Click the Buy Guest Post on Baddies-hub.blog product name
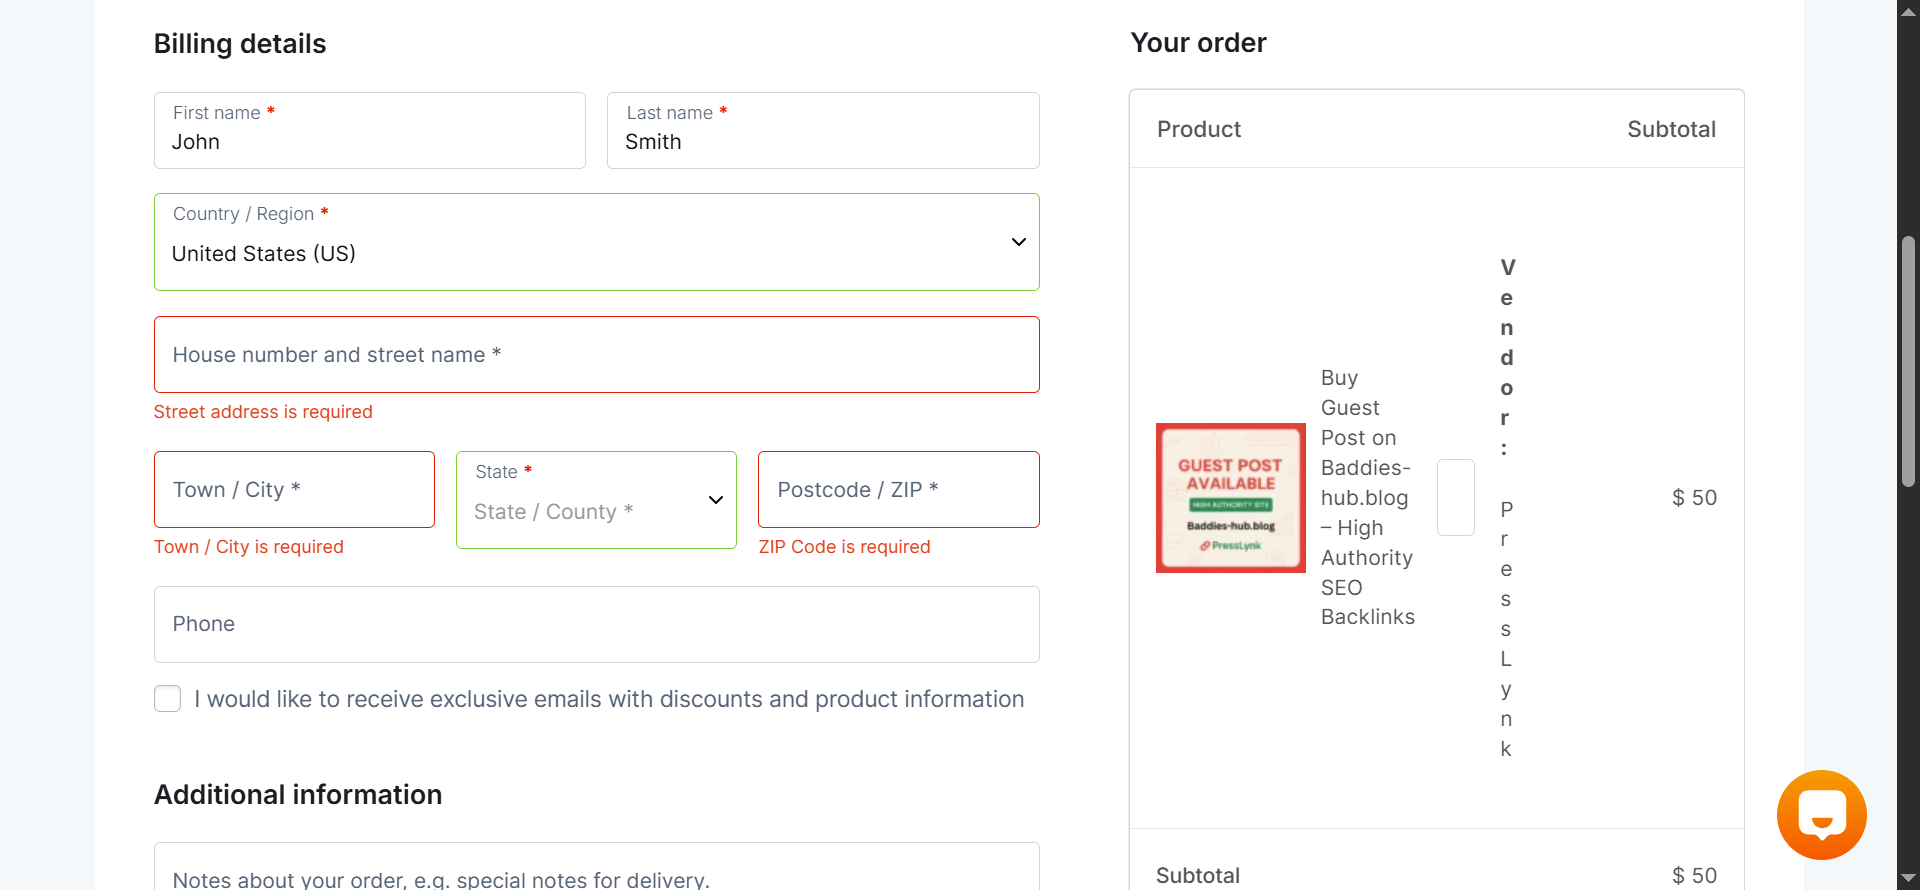The image size is (1920, 890). pos(1368,497)
